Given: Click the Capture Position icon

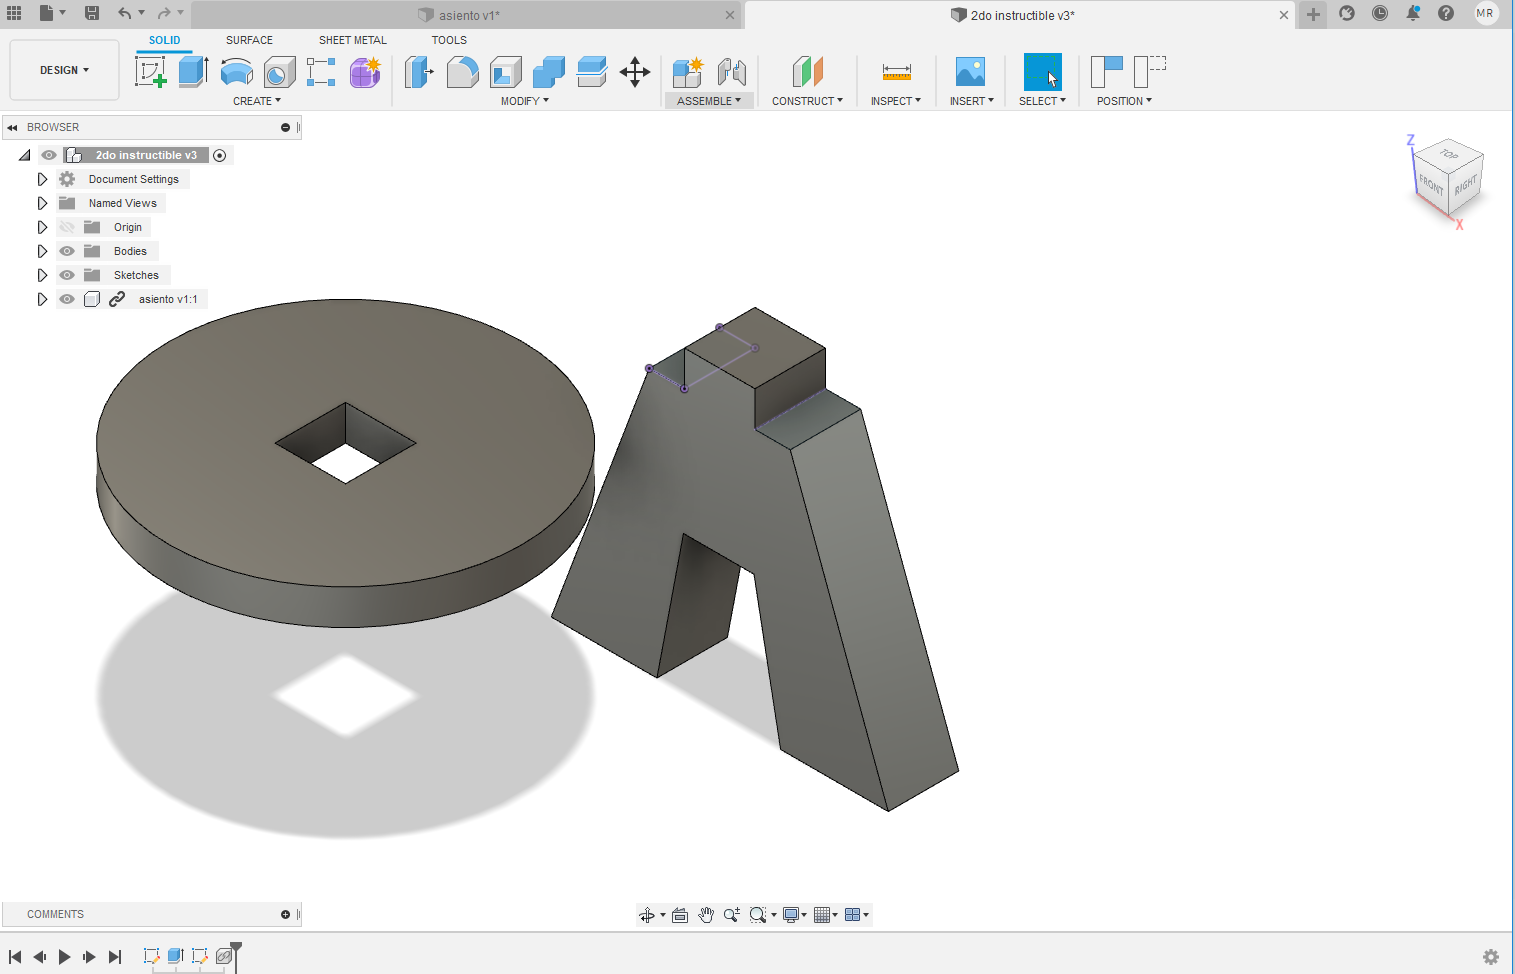Looking at the screenshot, I should [1107, 72].
